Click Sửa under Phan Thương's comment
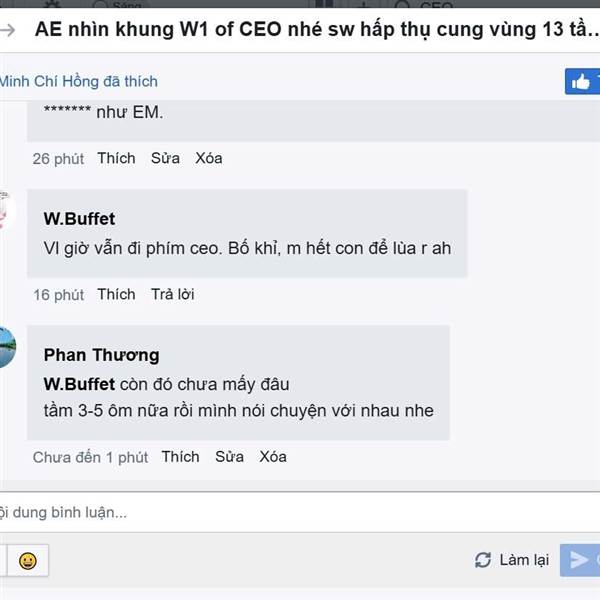600x600 pixels. pyautogui.click(x=229, y=457)
